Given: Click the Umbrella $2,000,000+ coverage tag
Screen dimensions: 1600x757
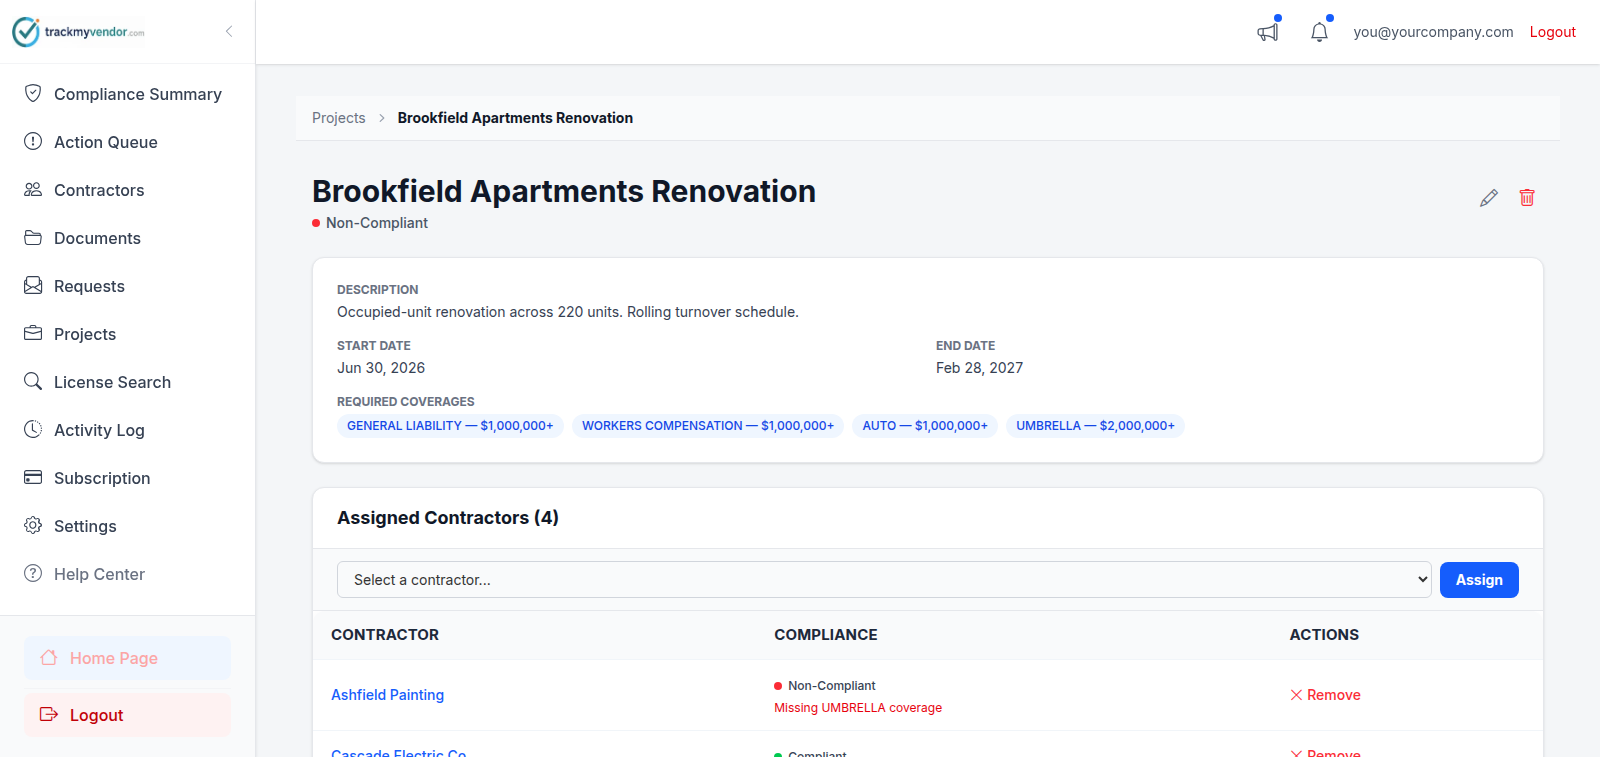Looking at the screenshot, I should pyautogui.click(x=1095, y=426).
